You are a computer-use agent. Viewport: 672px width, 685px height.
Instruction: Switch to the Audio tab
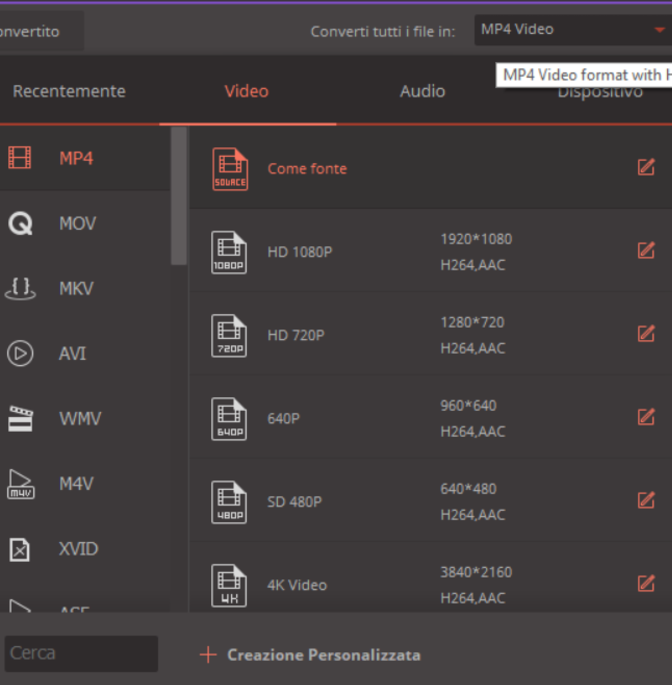pyautogui.click(x=423, y=91)
